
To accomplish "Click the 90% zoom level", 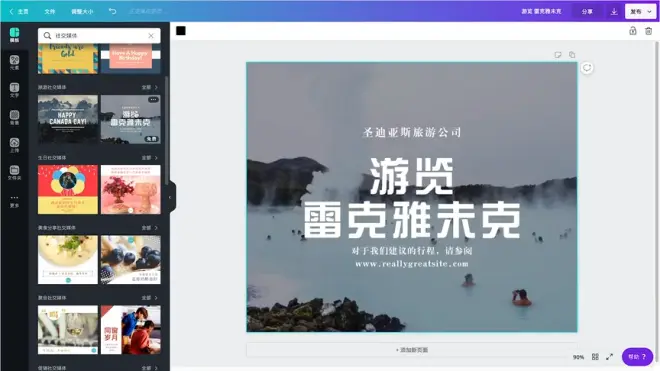I will click(578, 357).
